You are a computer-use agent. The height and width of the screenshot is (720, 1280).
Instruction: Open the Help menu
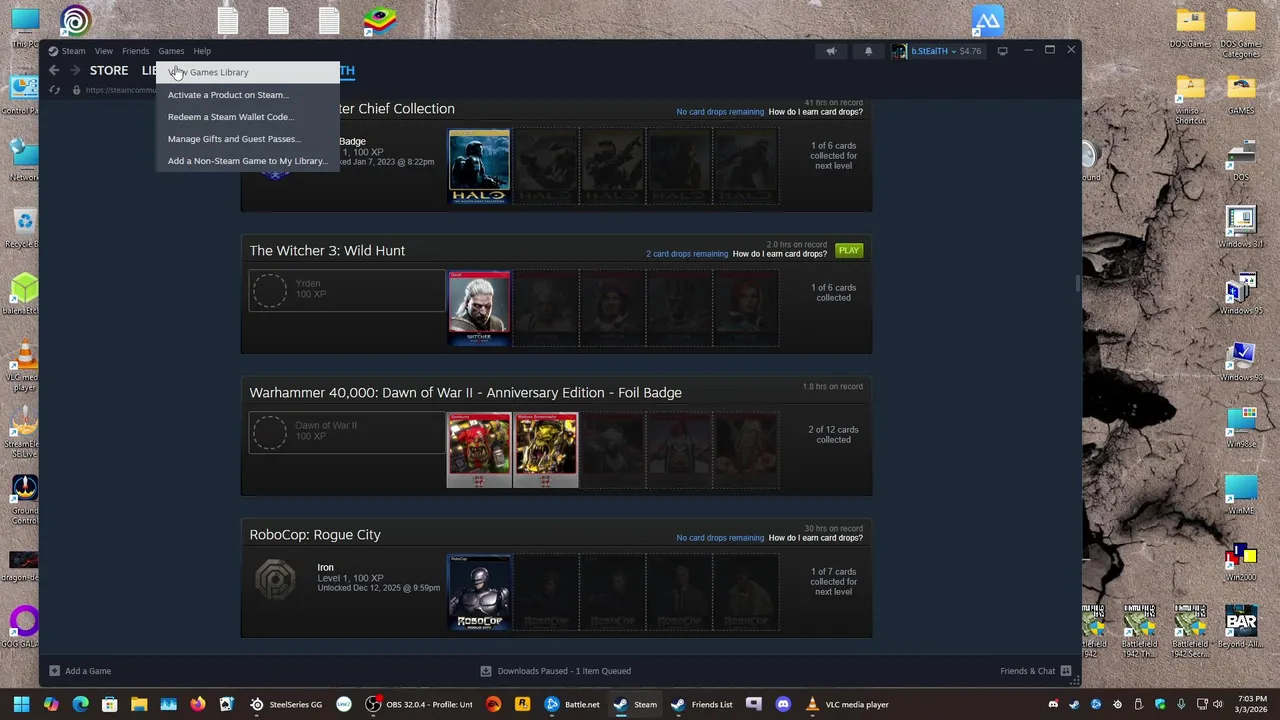click(202, 51)
